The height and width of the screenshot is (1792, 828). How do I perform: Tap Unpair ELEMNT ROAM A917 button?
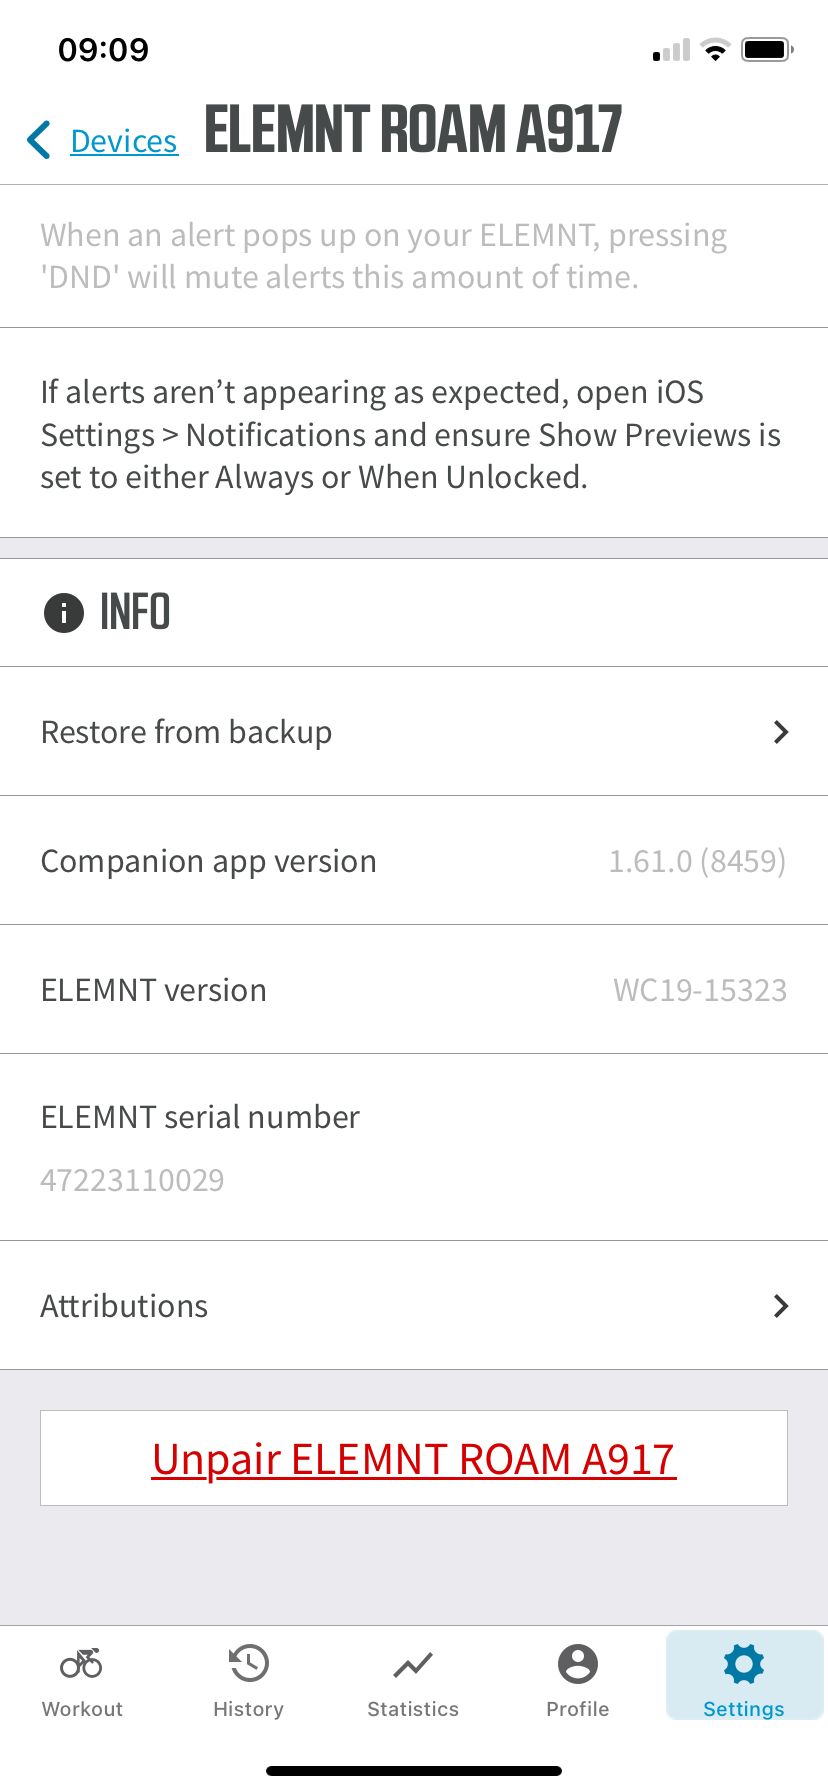point(414,1458)
